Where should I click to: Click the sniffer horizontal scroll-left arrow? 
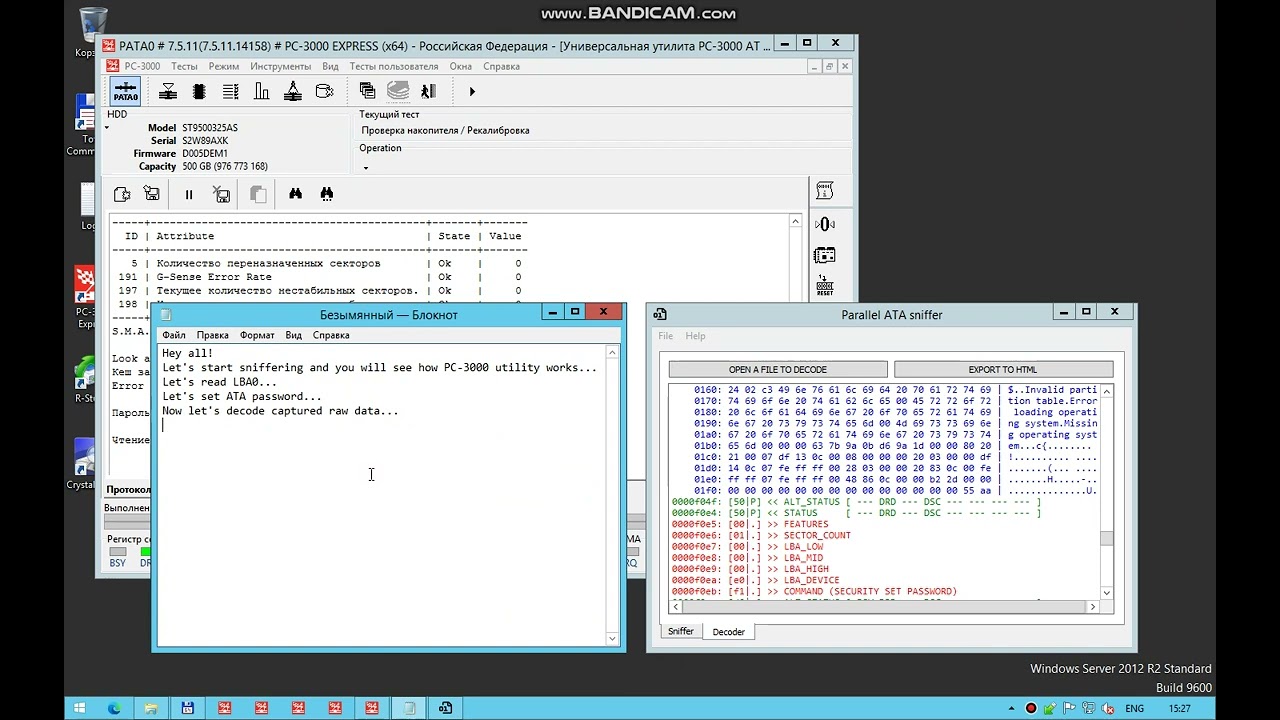click(x=676, y=607)
